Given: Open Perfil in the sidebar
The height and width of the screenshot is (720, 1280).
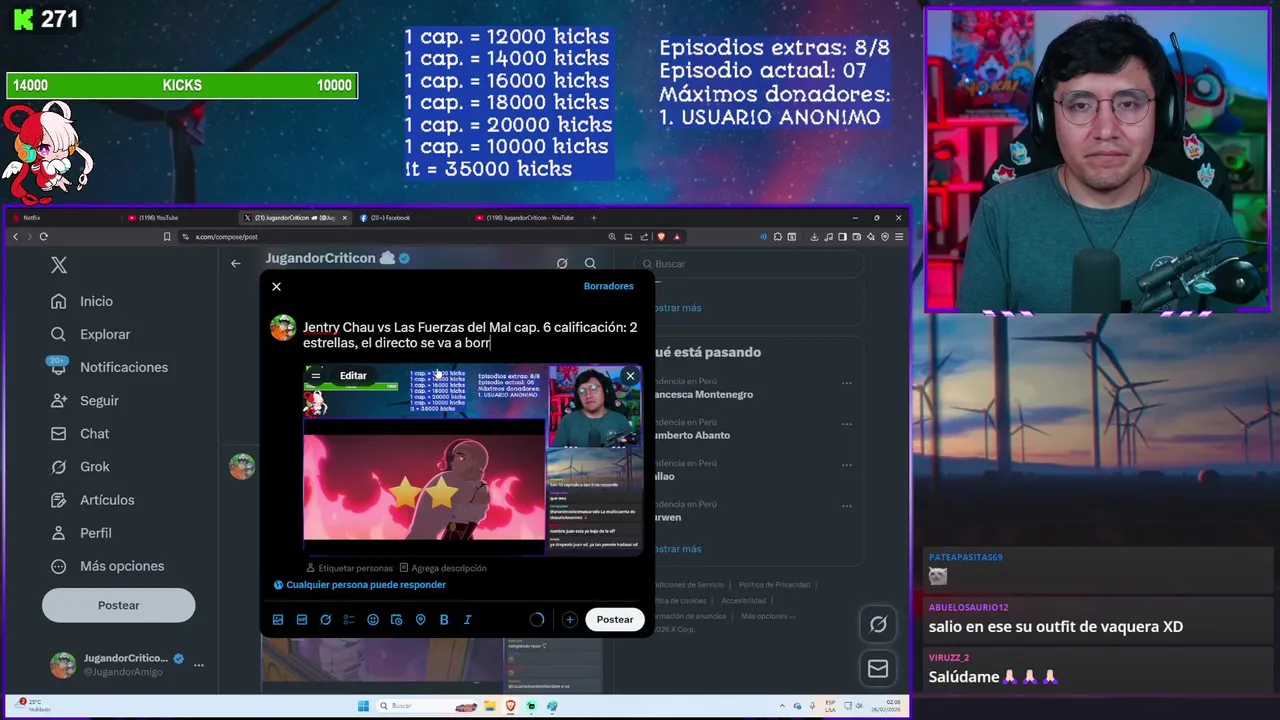Looking at the screenshot, I should pos(82,533).
